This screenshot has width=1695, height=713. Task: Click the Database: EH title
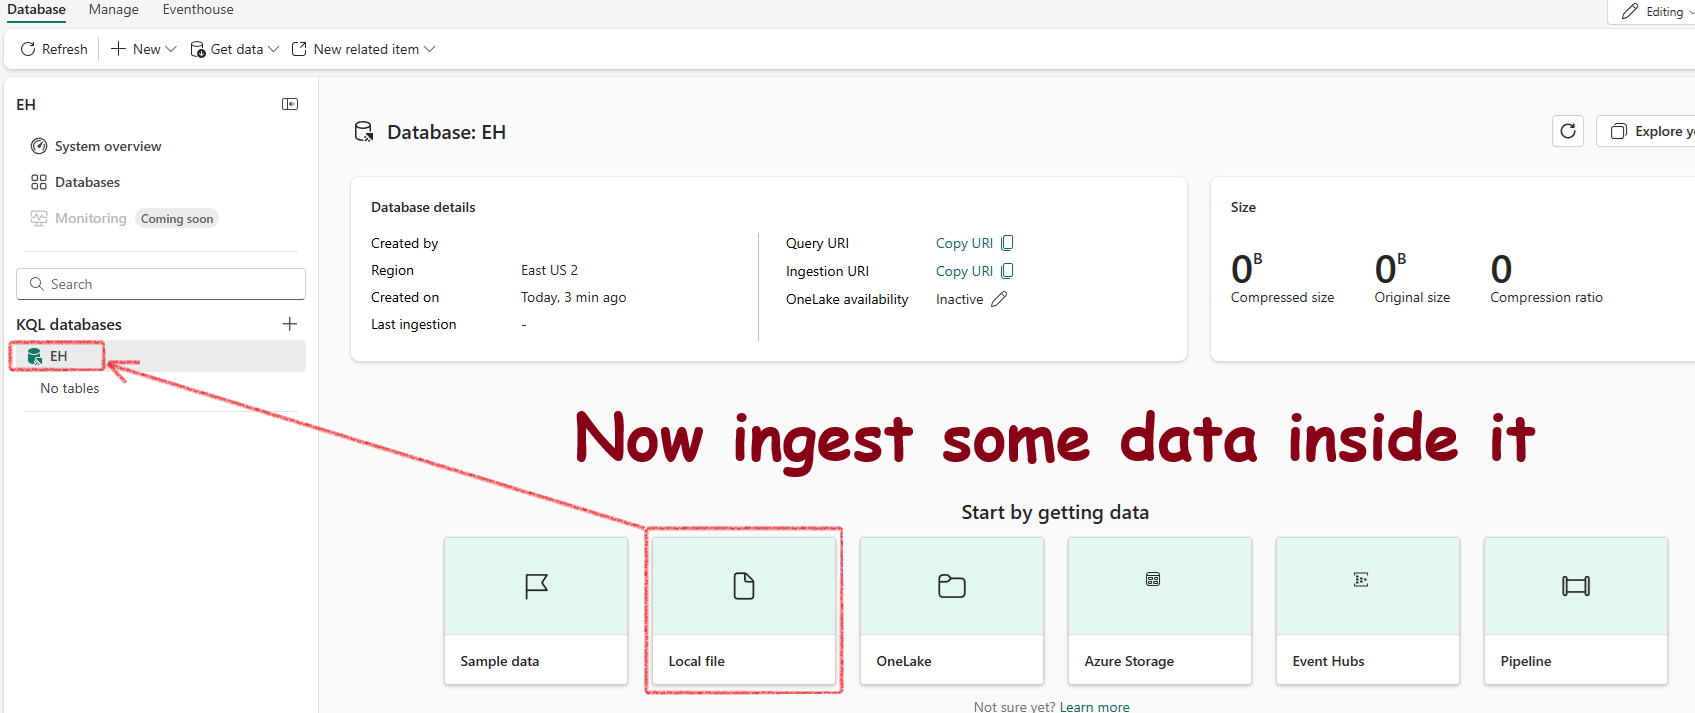tap(446, 132)
